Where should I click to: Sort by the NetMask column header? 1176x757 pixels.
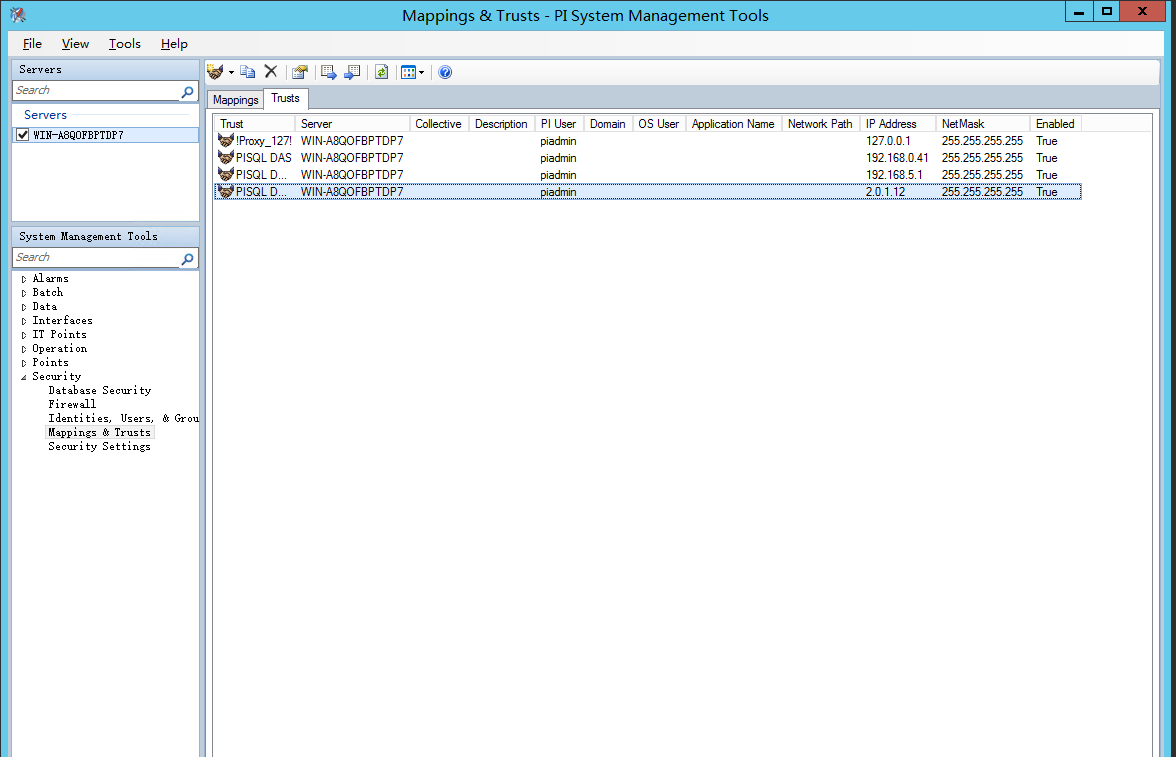pos(982,124)
